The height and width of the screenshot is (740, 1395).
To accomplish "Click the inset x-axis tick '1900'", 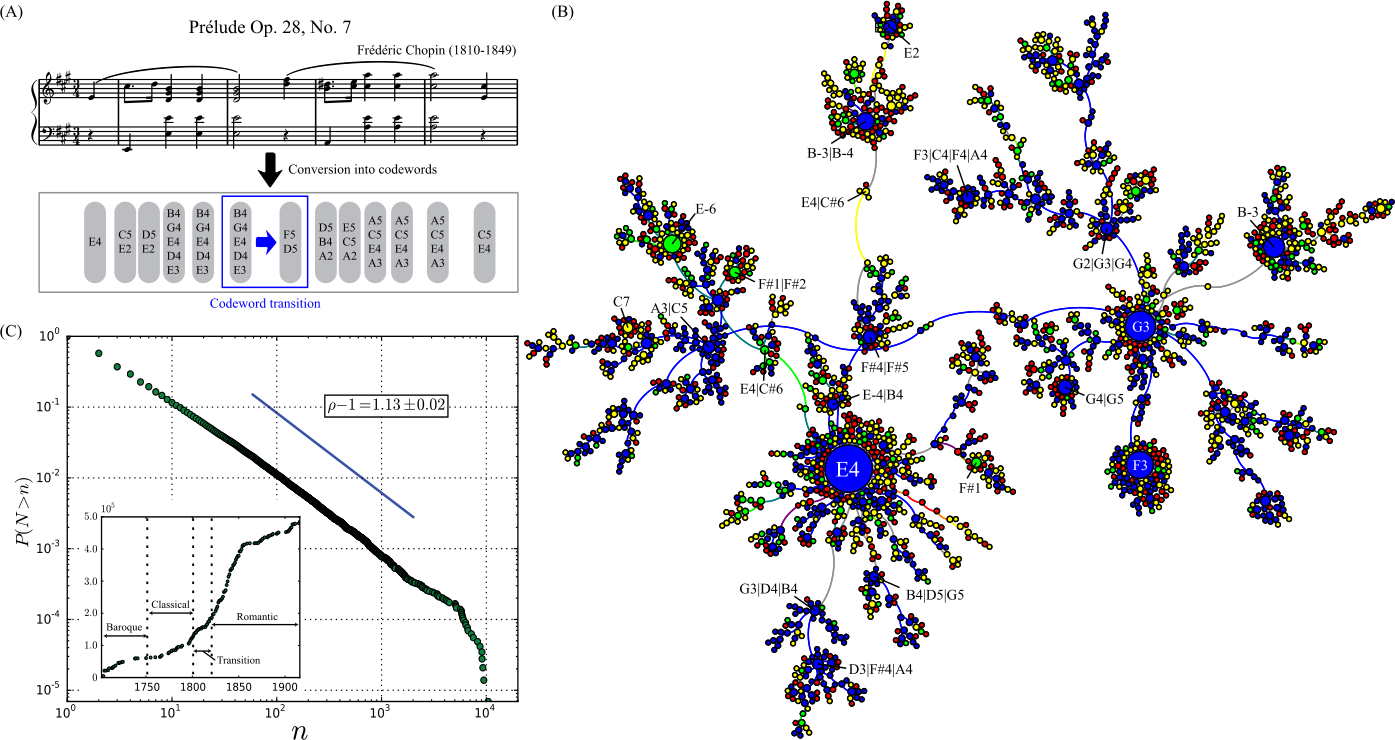I will 284,688.
